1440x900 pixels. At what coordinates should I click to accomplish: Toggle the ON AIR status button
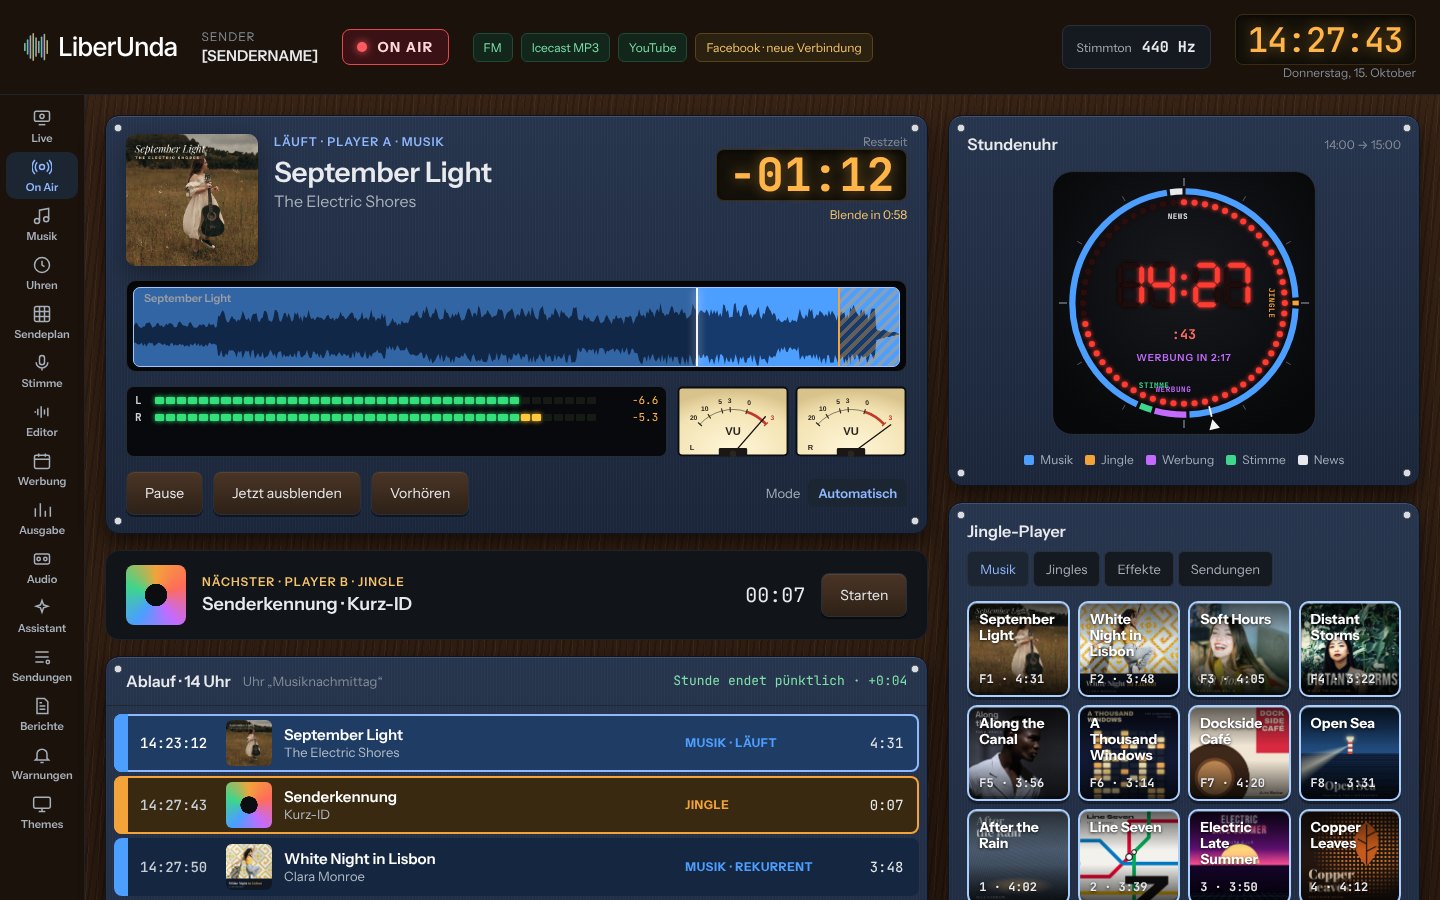click(395, 47)
